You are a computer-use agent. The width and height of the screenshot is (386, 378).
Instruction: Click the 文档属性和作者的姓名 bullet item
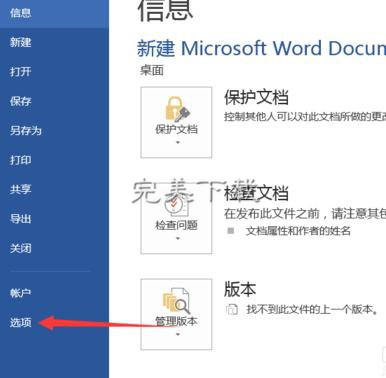298,231
